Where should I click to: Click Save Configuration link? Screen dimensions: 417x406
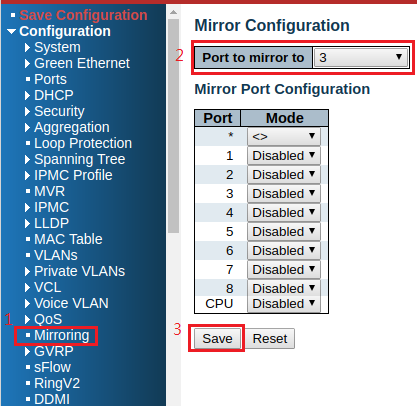point(83,15)
